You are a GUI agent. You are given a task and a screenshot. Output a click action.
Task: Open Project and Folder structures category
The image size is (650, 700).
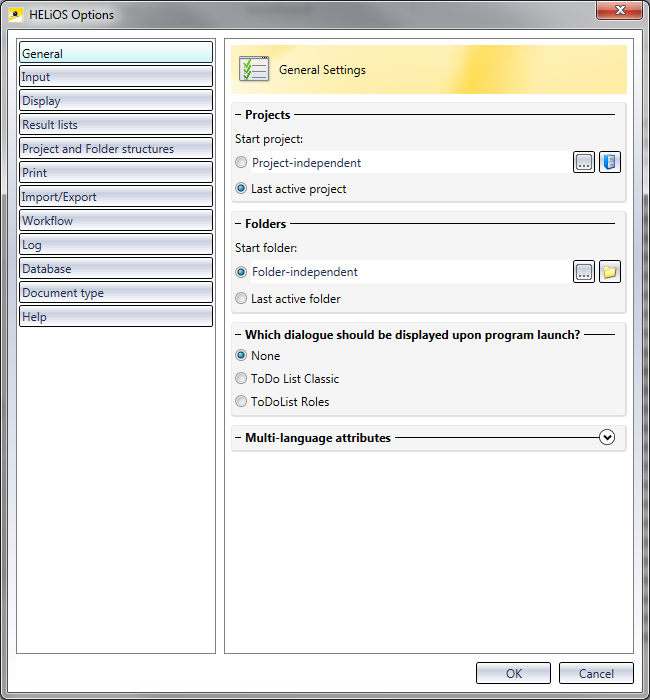click(116, 149)
